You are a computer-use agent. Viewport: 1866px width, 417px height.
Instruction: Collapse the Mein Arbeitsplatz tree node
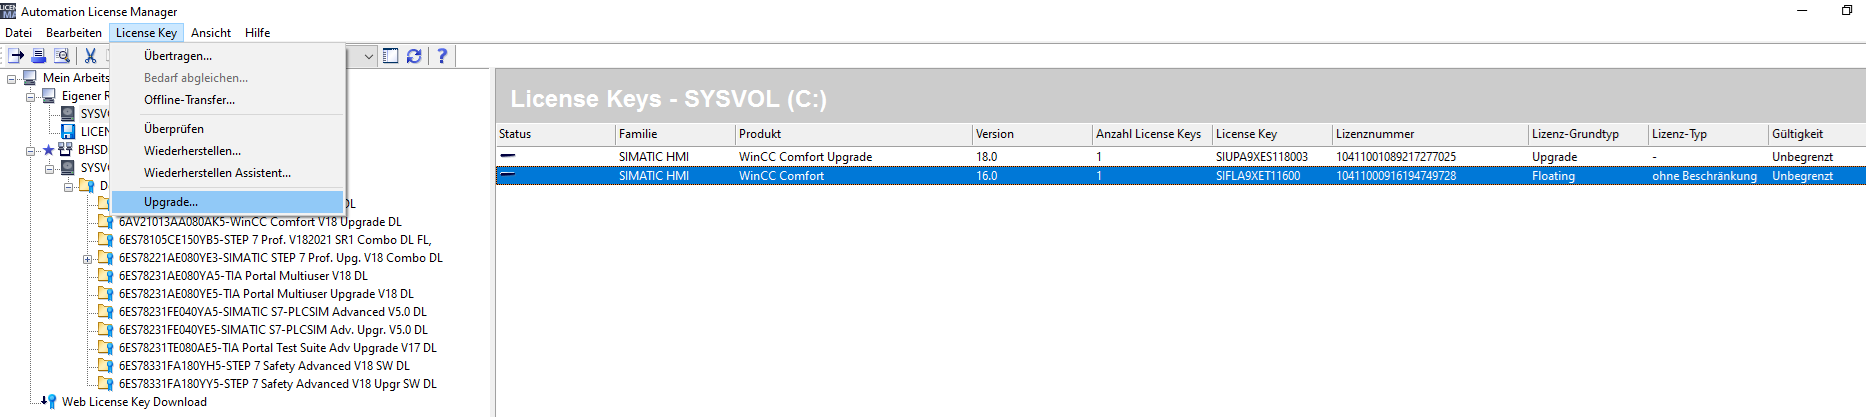(12, 78)
